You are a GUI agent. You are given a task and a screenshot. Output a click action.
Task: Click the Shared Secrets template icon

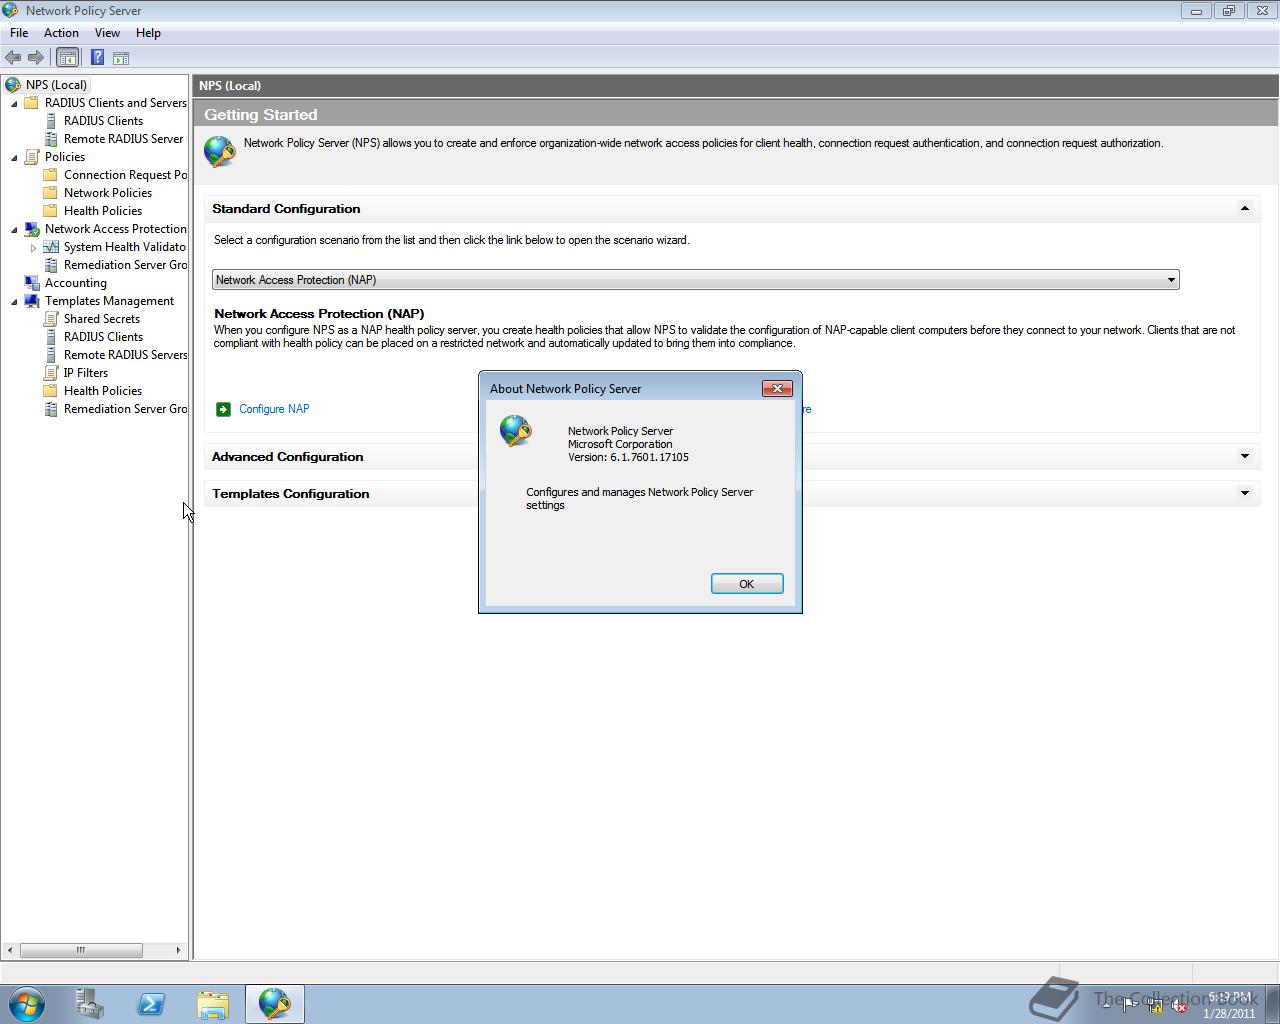[x=51, y=319]
